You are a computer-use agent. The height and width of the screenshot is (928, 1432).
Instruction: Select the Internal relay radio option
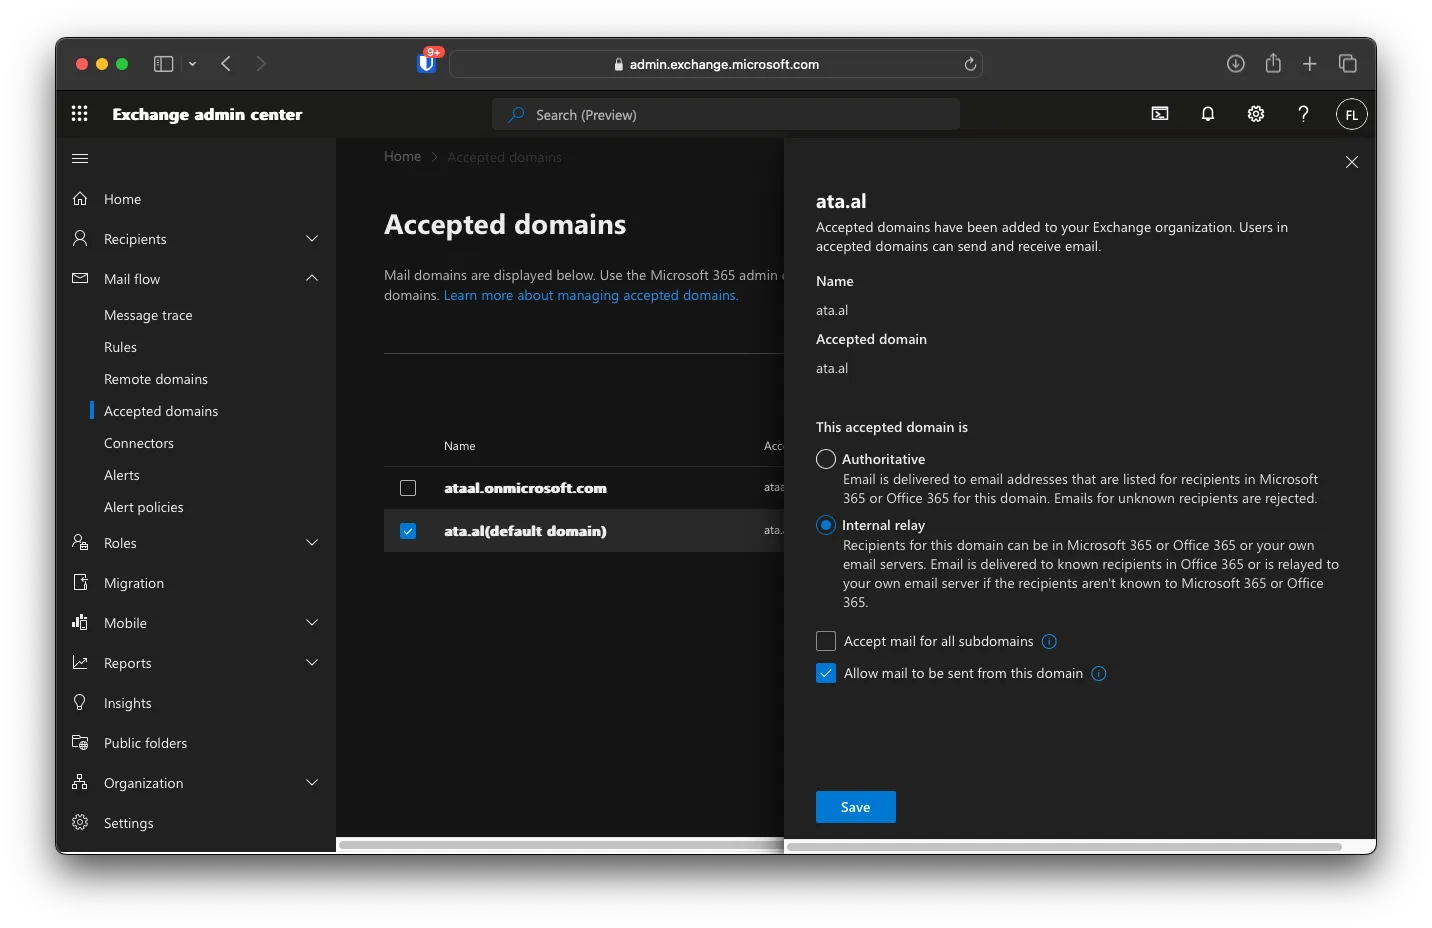tap(826, 525)
